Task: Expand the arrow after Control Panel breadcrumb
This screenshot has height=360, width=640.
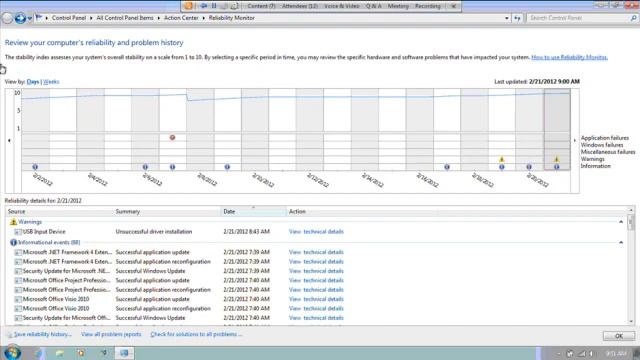Action: (x=91, y=18)
